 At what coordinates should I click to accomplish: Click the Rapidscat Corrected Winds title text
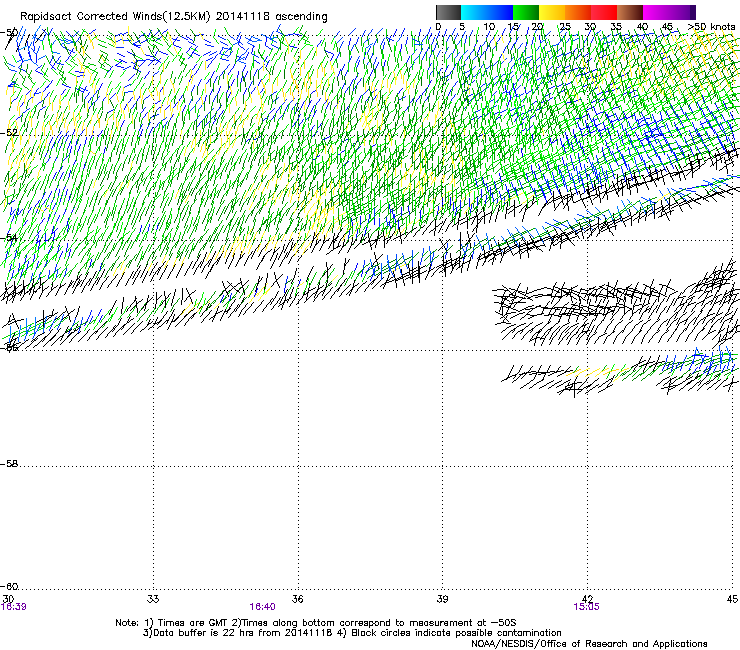pyautogui.click(x=174, y=17)
